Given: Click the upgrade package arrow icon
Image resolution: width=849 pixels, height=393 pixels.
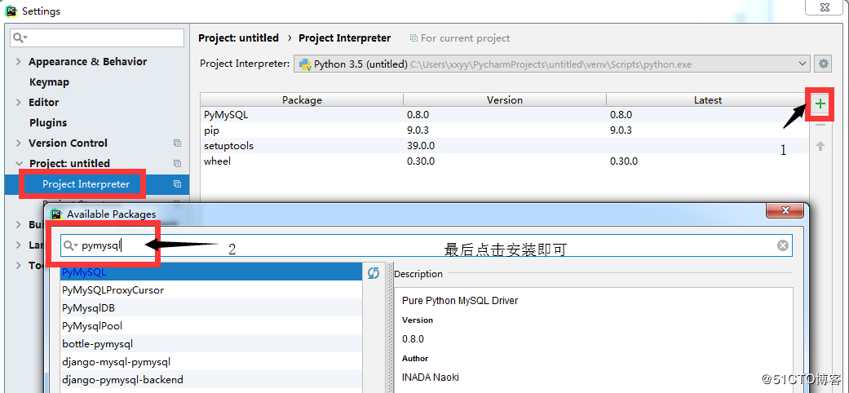Looking at the screenshot, I should point(820,146).
